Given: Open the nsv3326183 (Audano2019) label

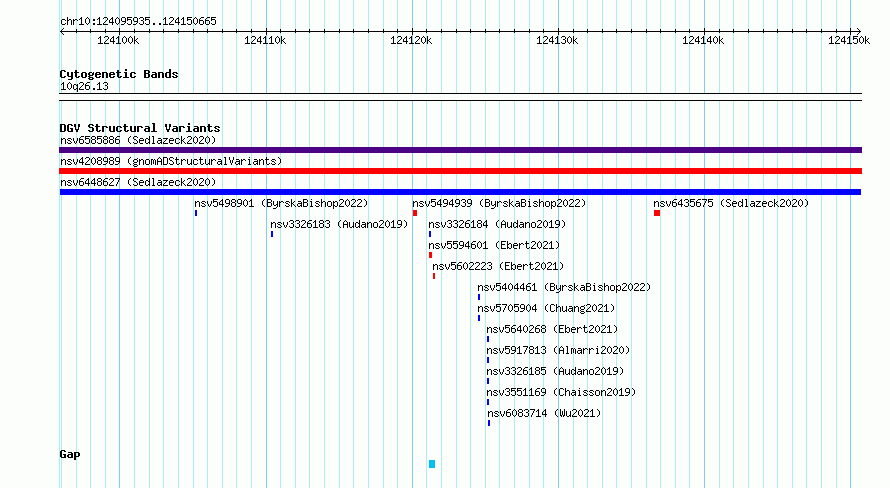Looking at the screenshot, I should pos(339,224).
